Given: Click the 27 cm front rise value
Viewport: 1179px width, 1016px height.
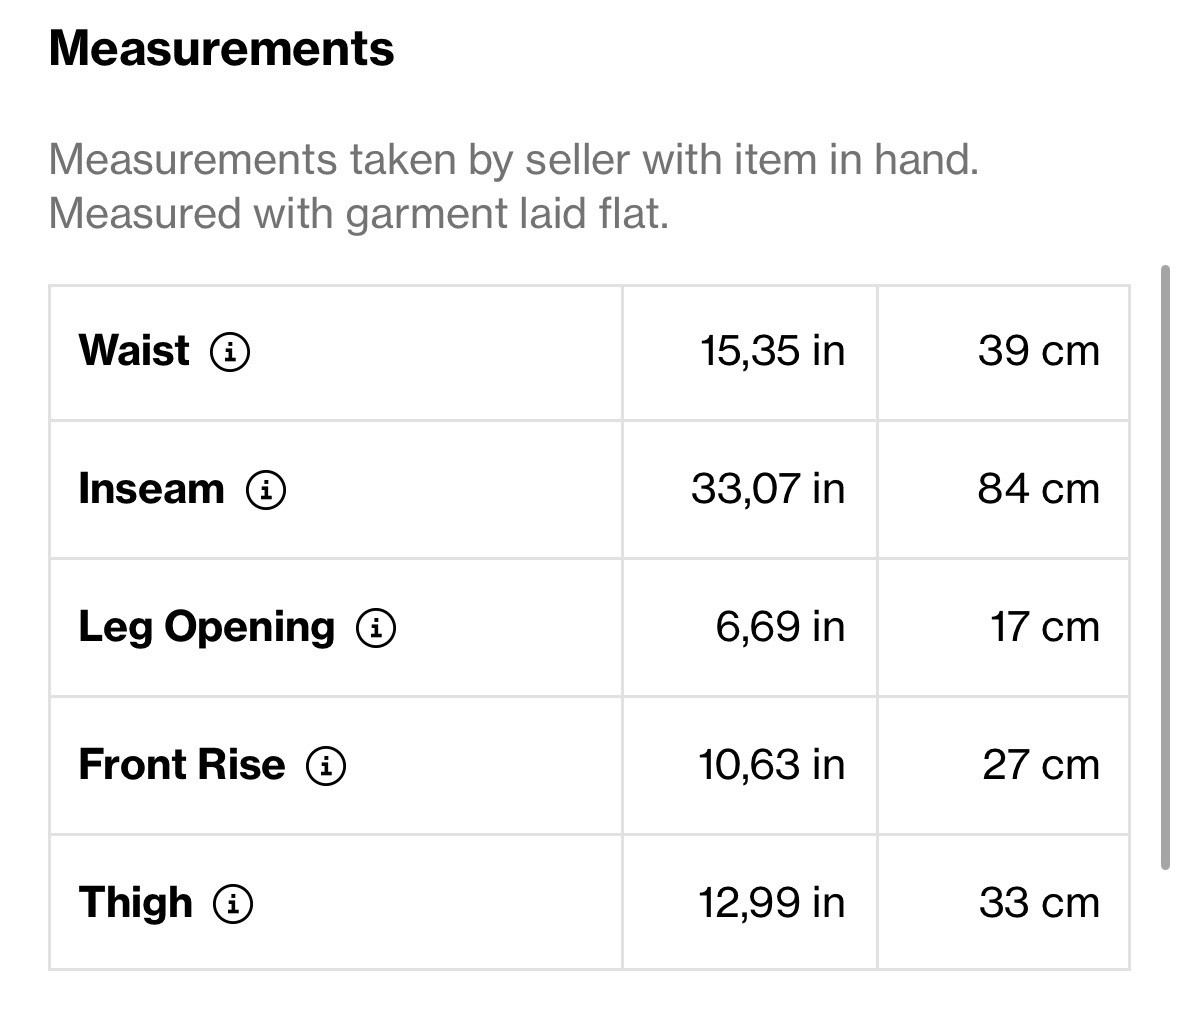Looking at the screenshot, I should [x=1041, y=766].
